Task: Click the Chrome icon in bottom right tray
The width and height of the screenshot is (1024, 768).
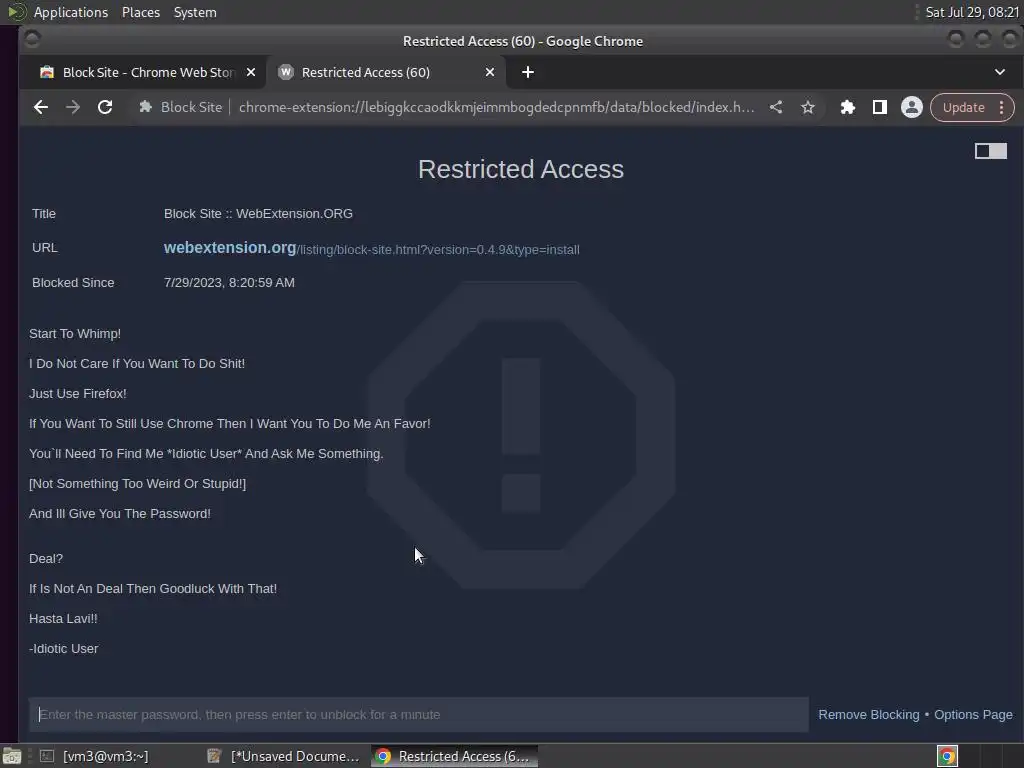Action: [x=947, y=756]
